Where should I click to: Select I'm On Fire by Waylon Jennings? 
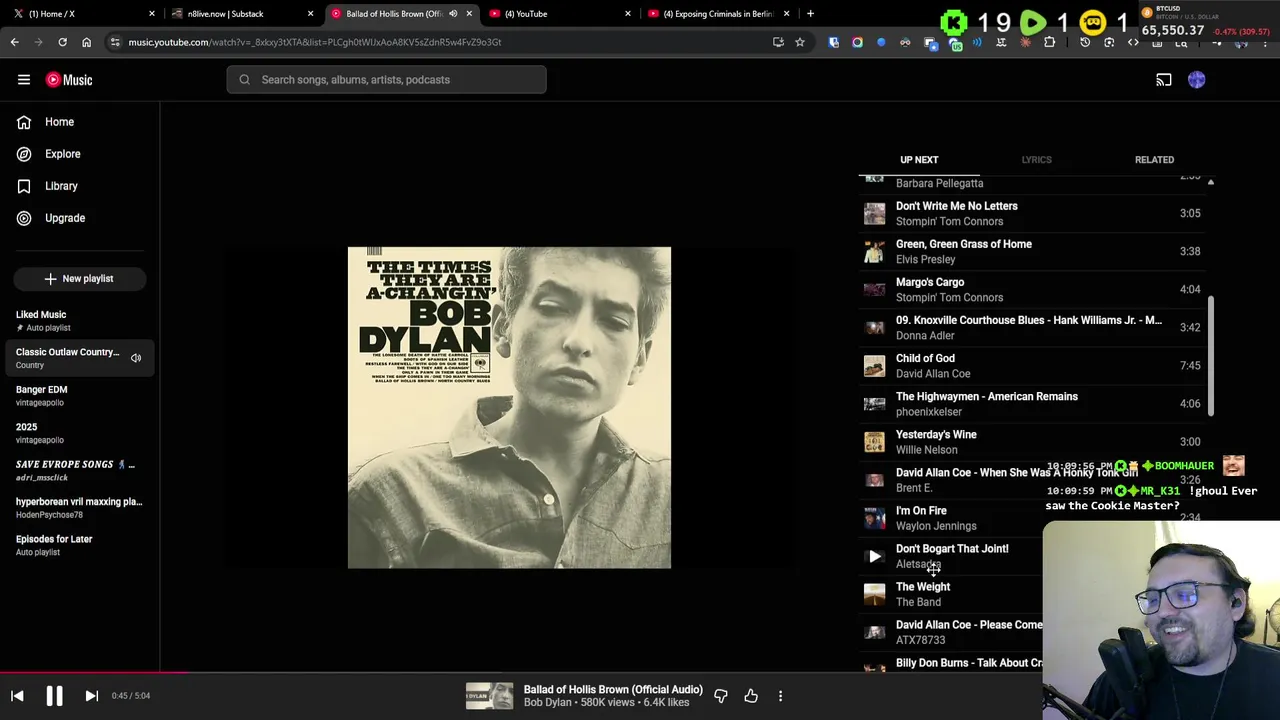(1032, 518)
